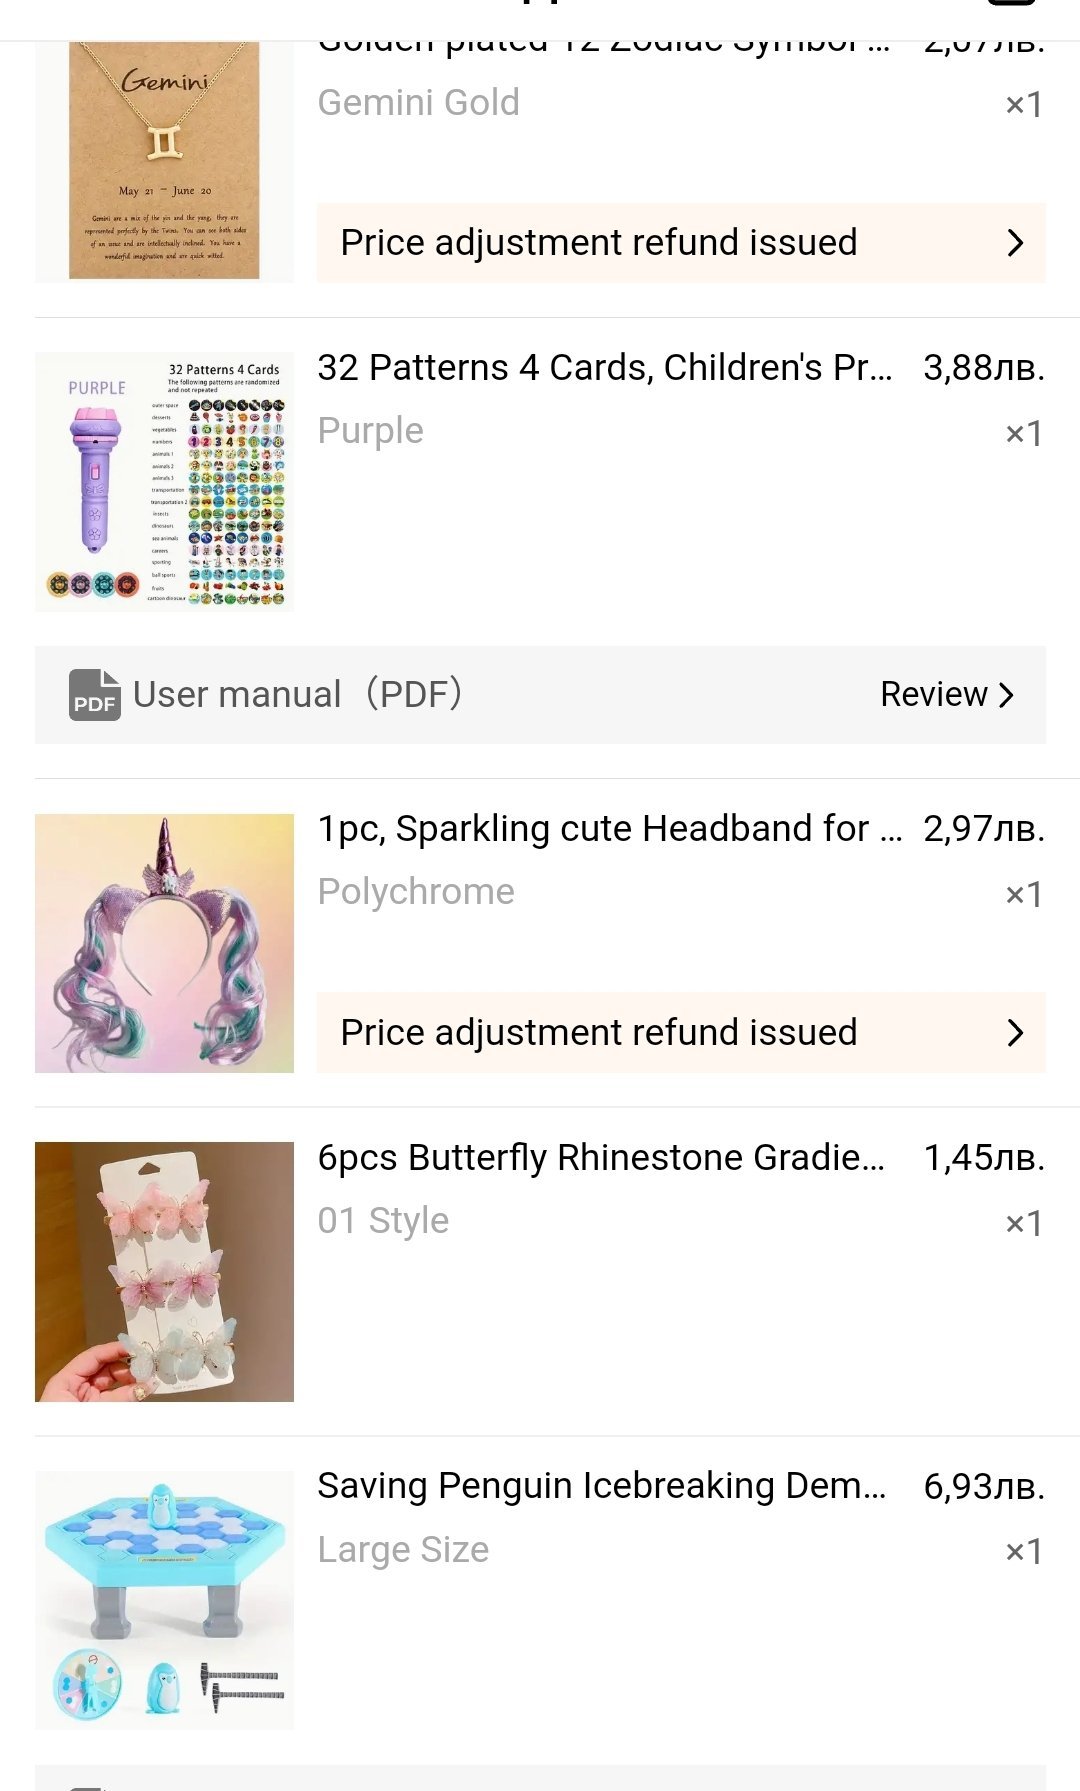Open the Saving Penguin game thumbnail
The height and width of the screenshot is (1791, 1080).
click(x=164, y=1599)
